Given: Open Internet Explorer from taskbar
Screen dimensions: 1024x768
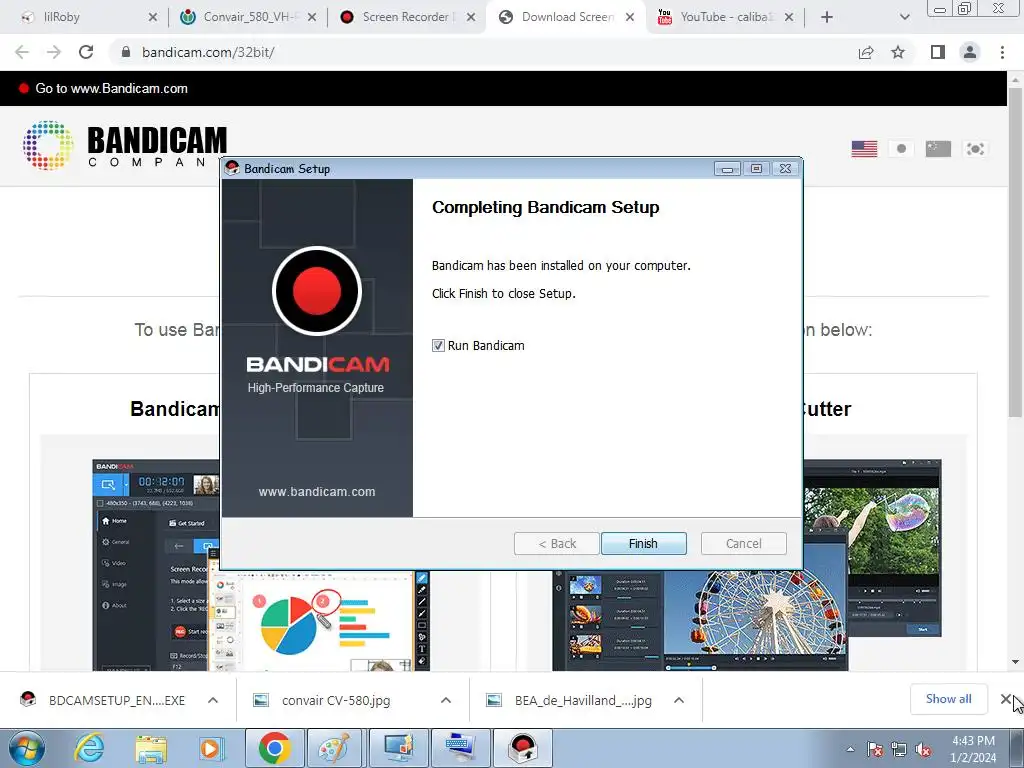Looking at the screenshot, I should pyautogui.click(x=89, y=748).
